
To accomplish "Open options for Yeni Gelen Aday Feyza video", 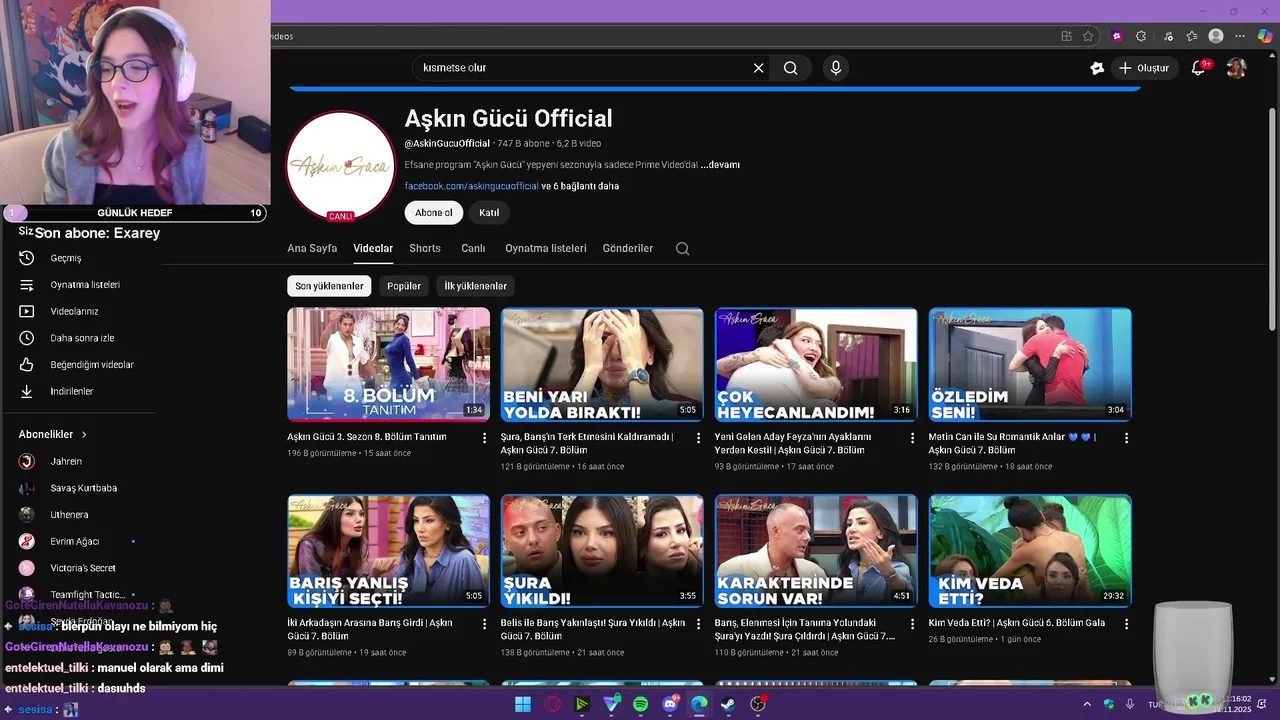I will 913,438.
